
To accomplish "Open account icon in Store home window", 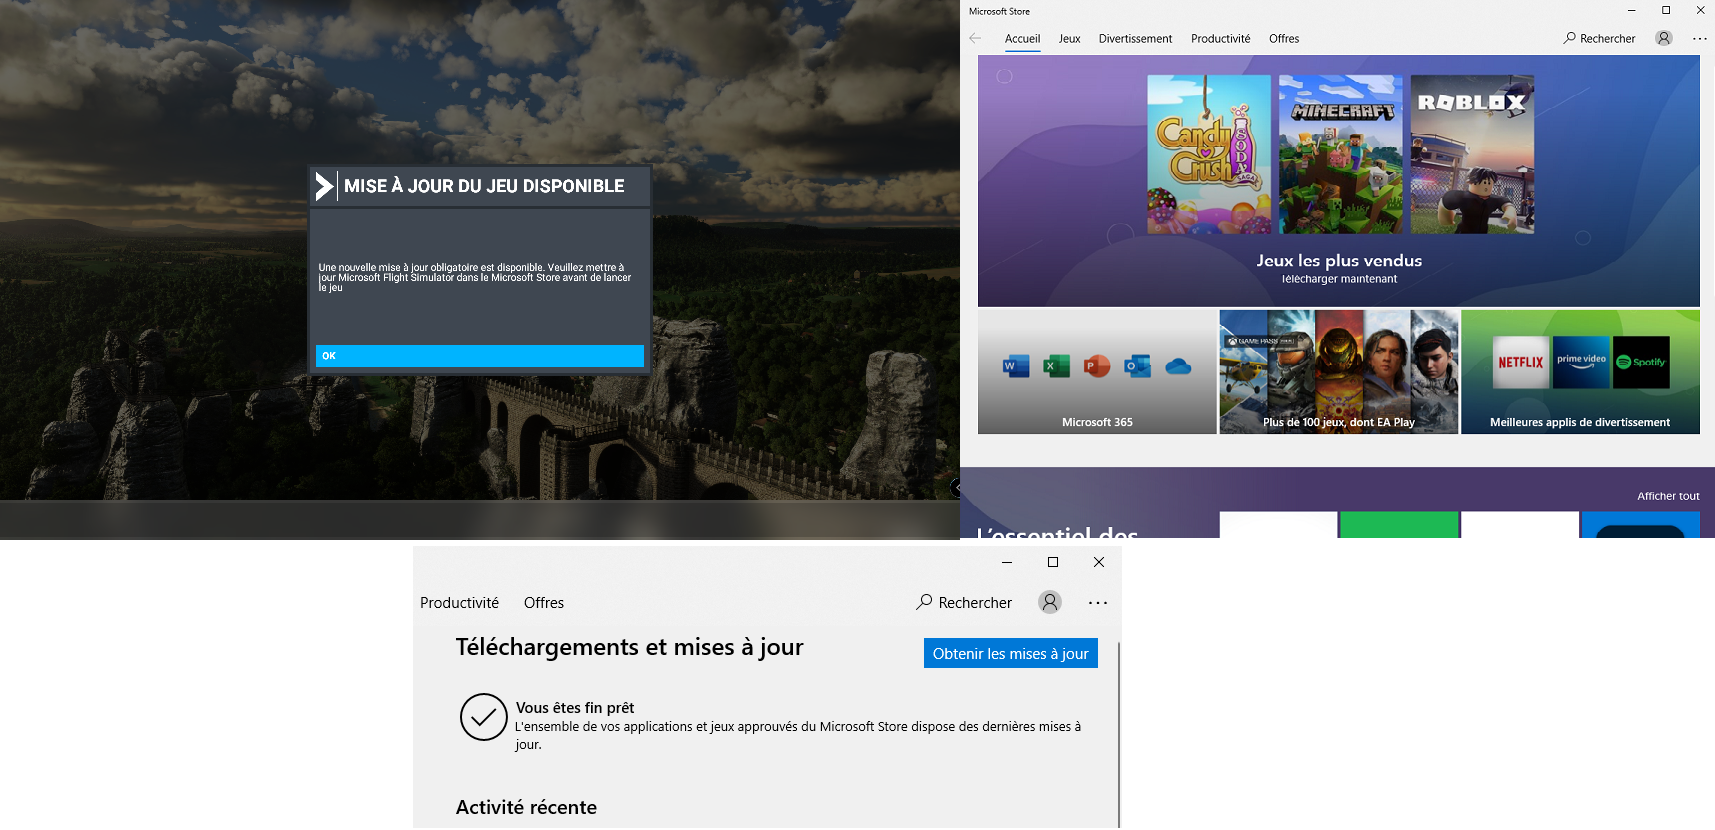I will pos(1664,38).
